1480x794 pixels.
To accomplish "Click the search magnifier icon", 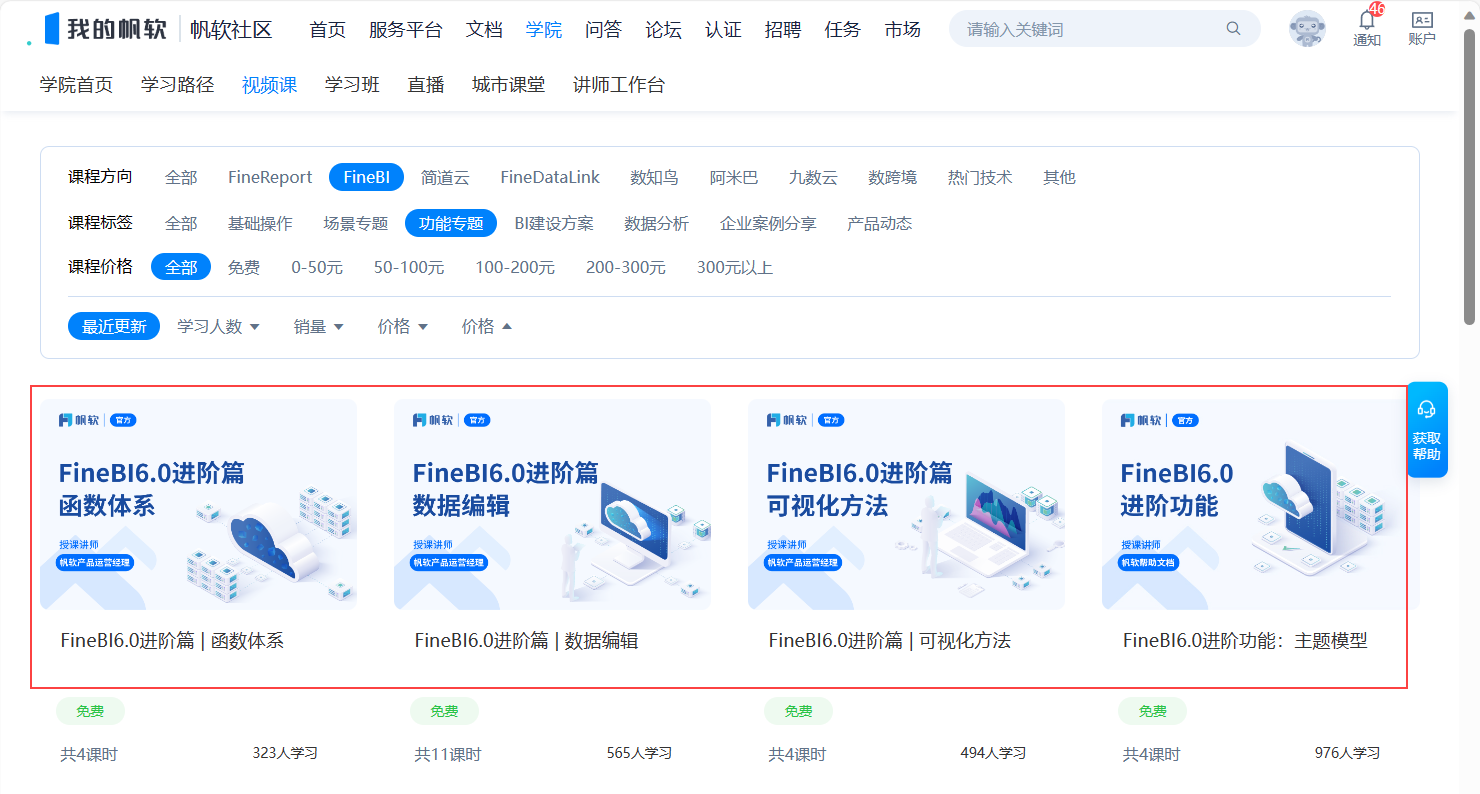I will tap(1233, 29).
